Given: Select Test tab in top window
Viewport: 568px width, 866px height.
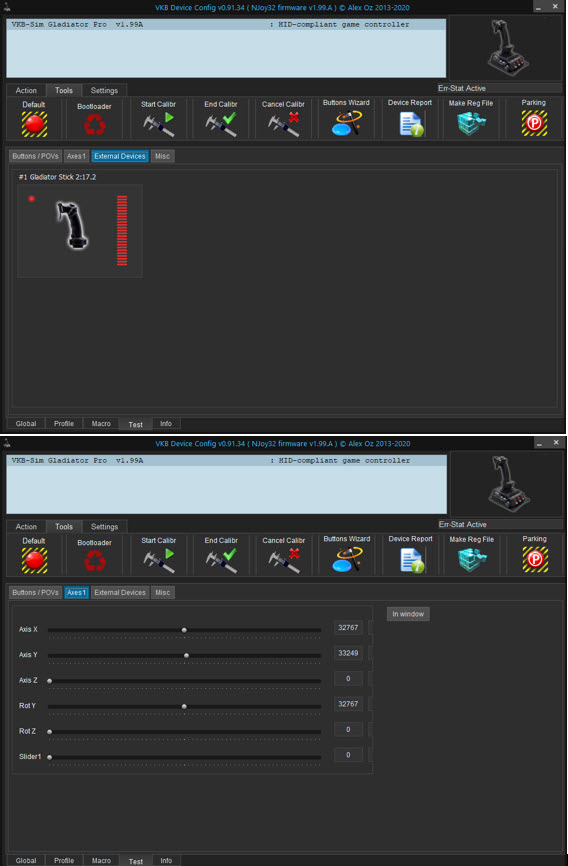Looking at the screenshot, I should point(135,424).
